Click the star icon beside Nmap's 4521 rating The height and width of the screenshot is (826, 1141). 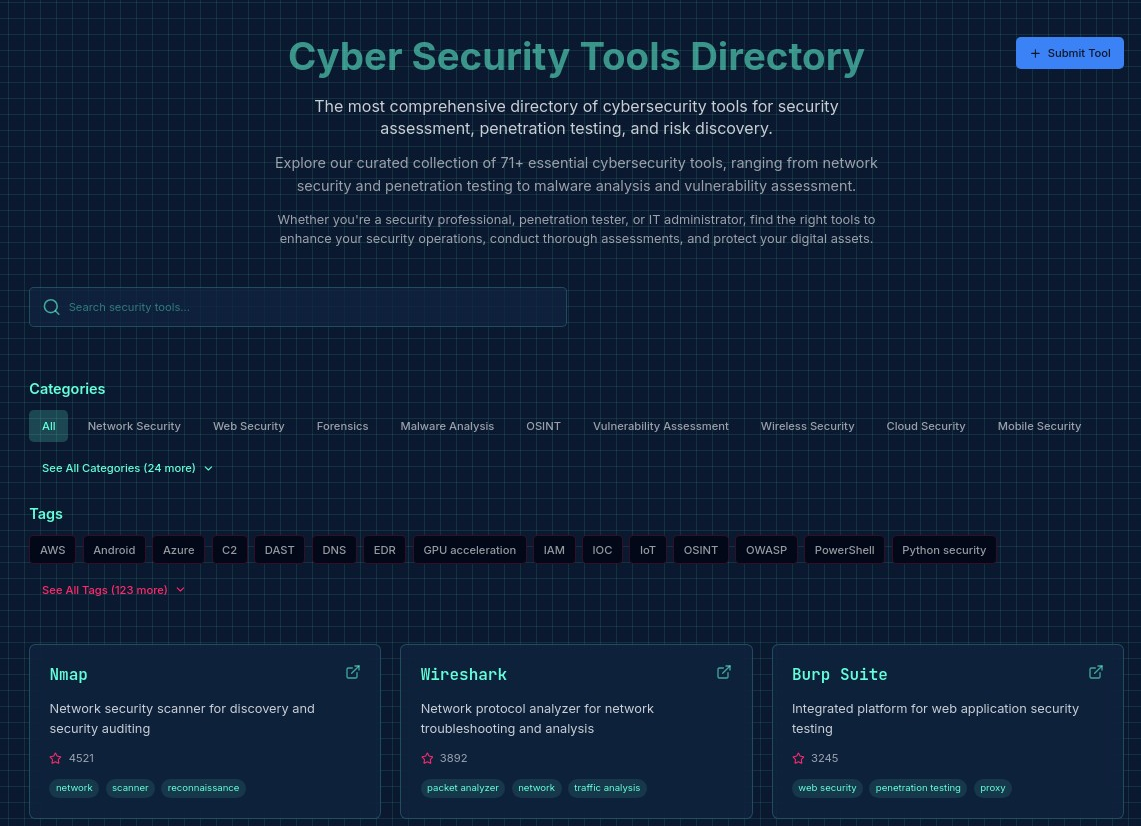coord(55,758)
